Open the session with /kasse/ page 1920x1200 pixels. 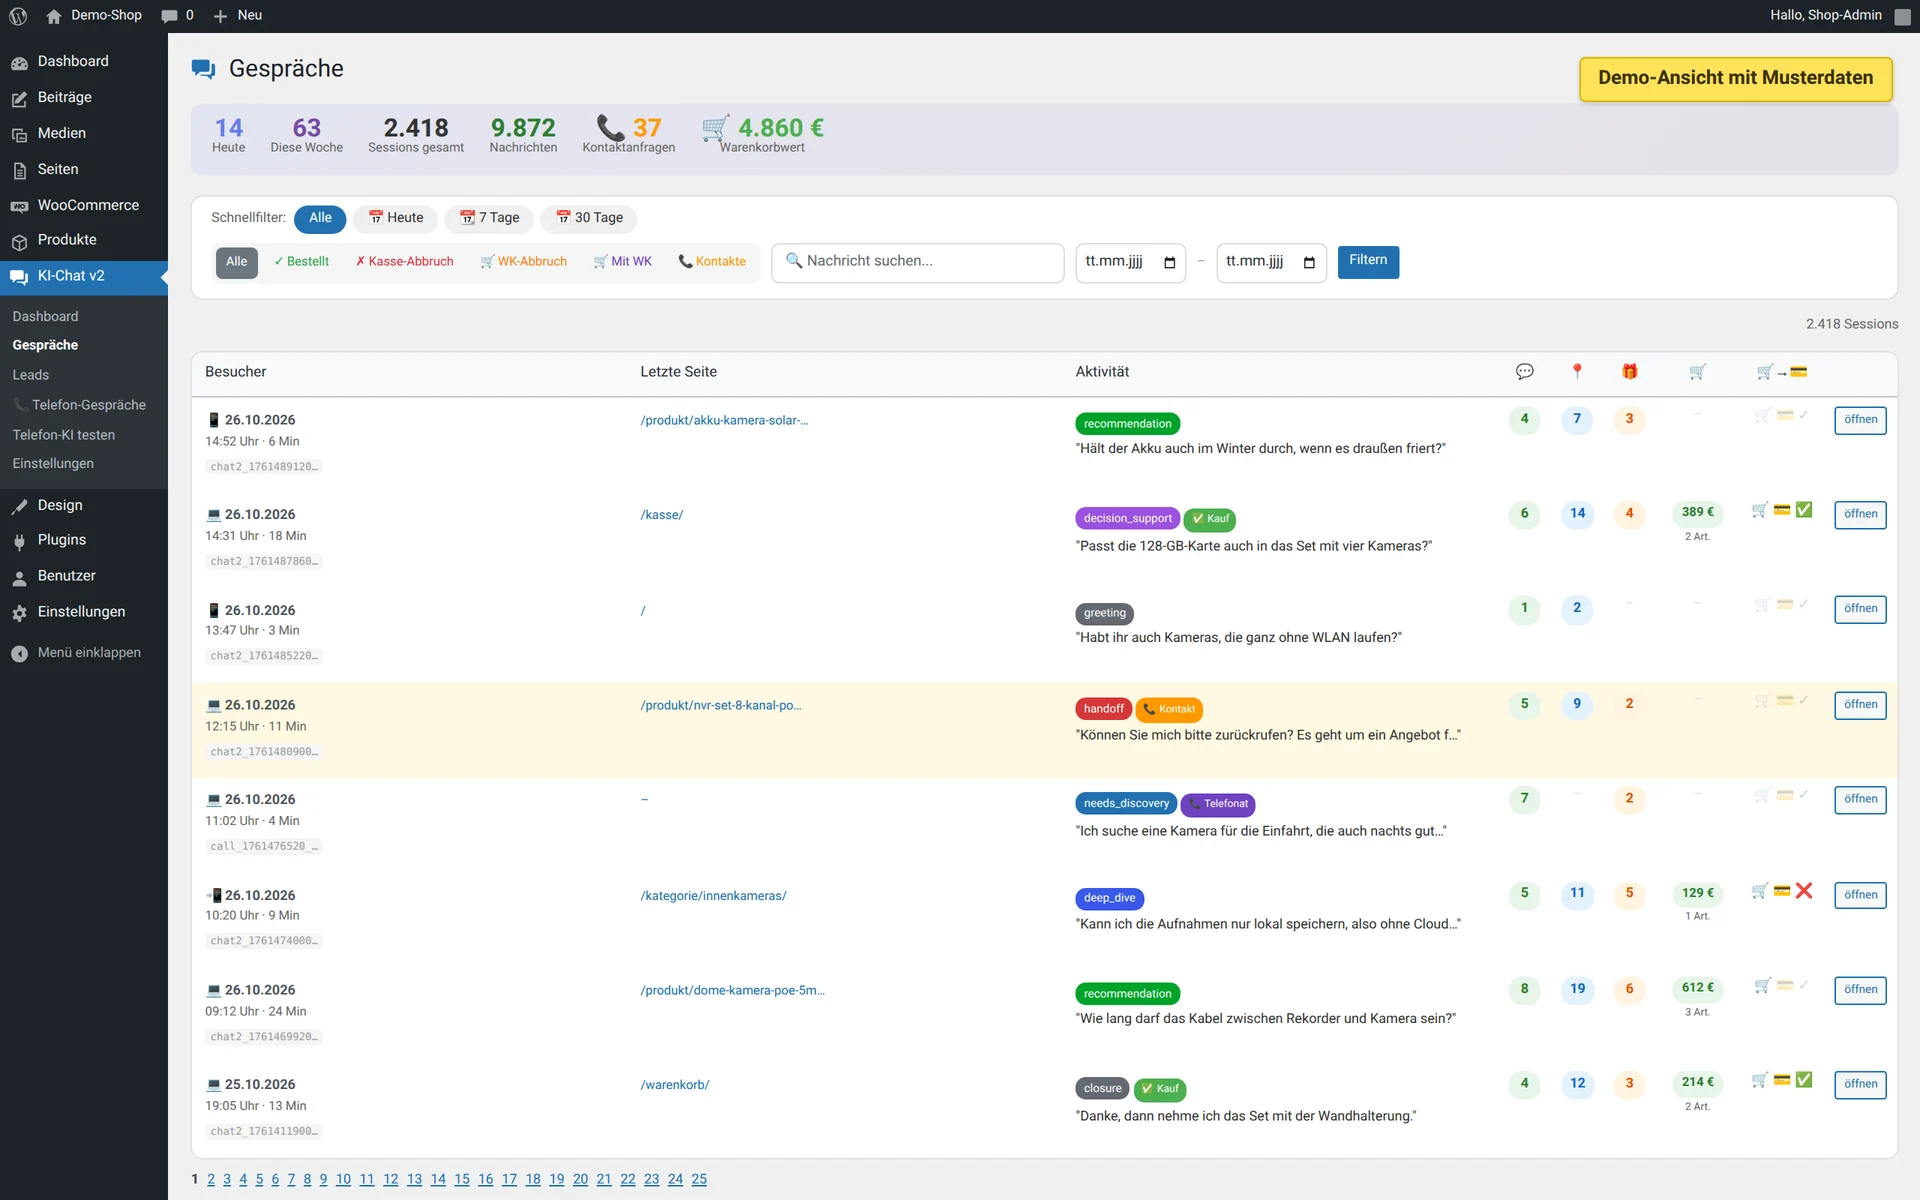(x=1860, y=515)
